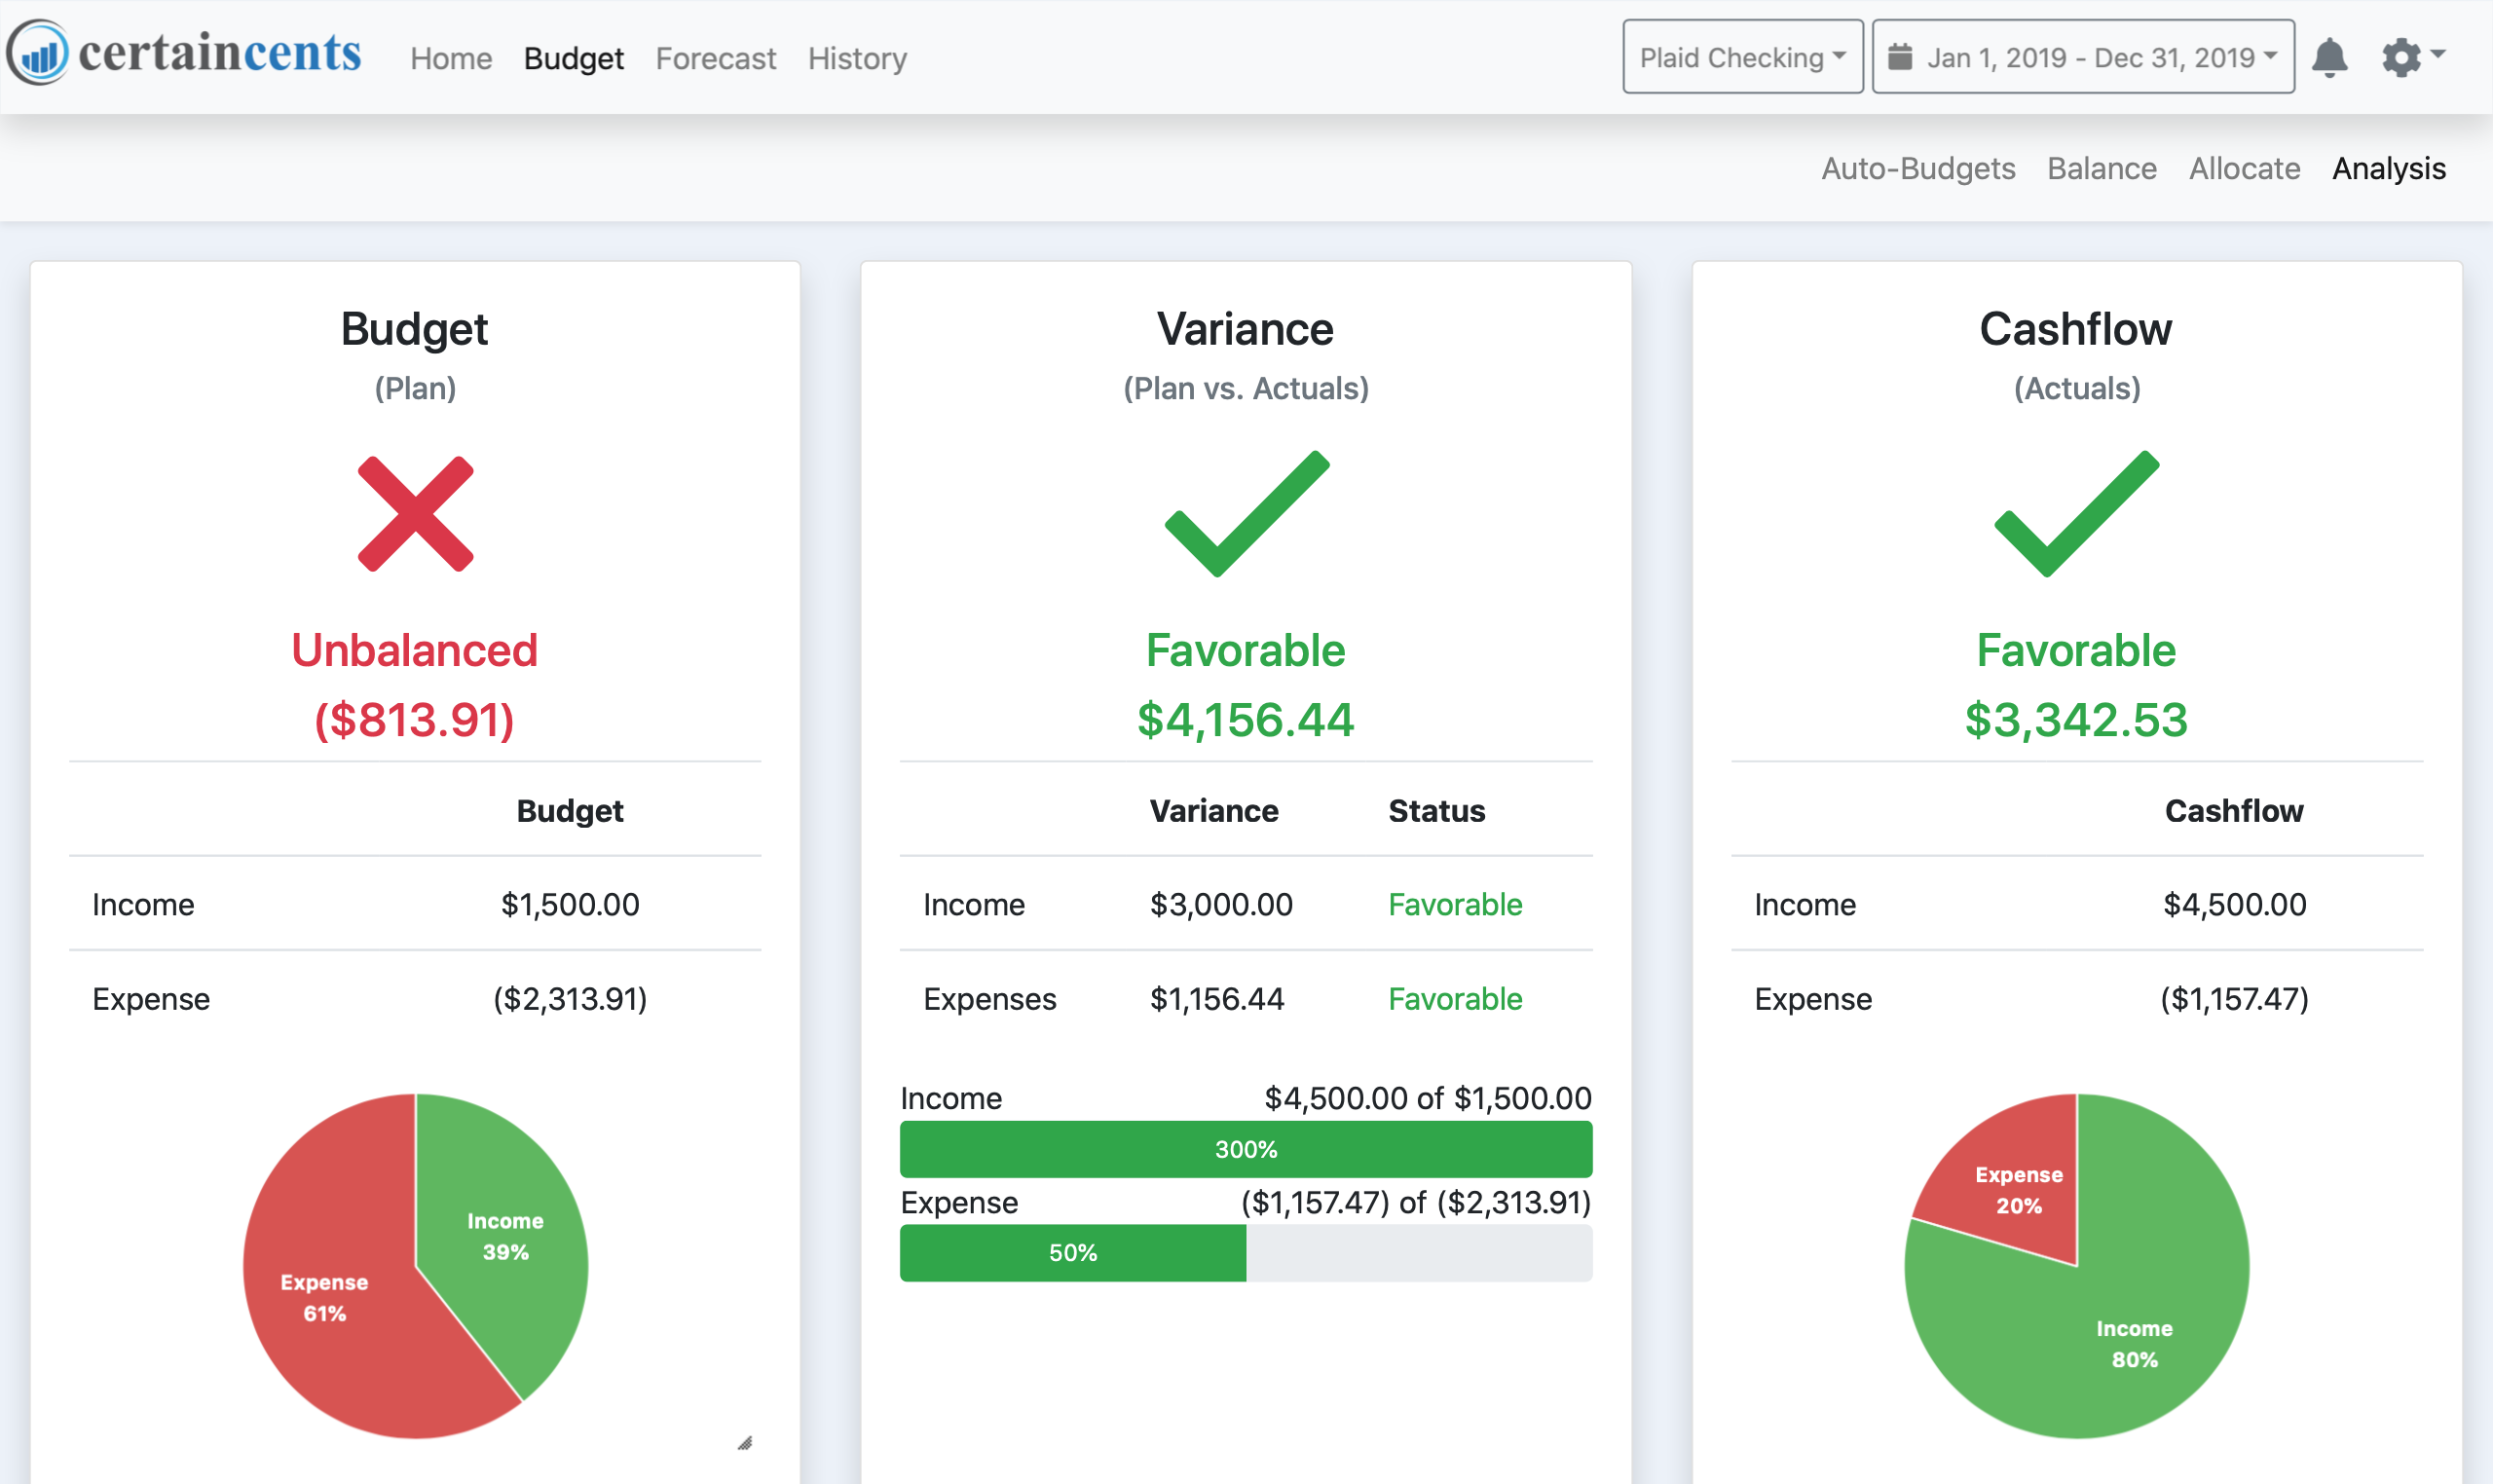2493x1484 pixels.
Task: Switch to the Auto-Budgets tab
Action: (x=1917, y=168)
